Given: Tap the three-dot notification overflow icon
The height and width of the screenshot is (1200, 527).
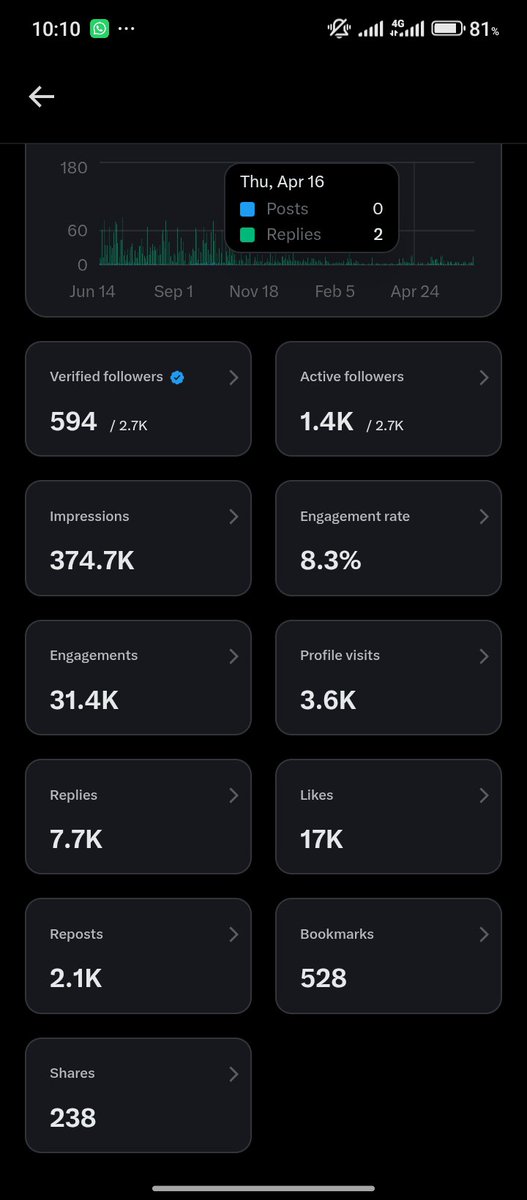Looking at the screenshot, I should [126, 29].
